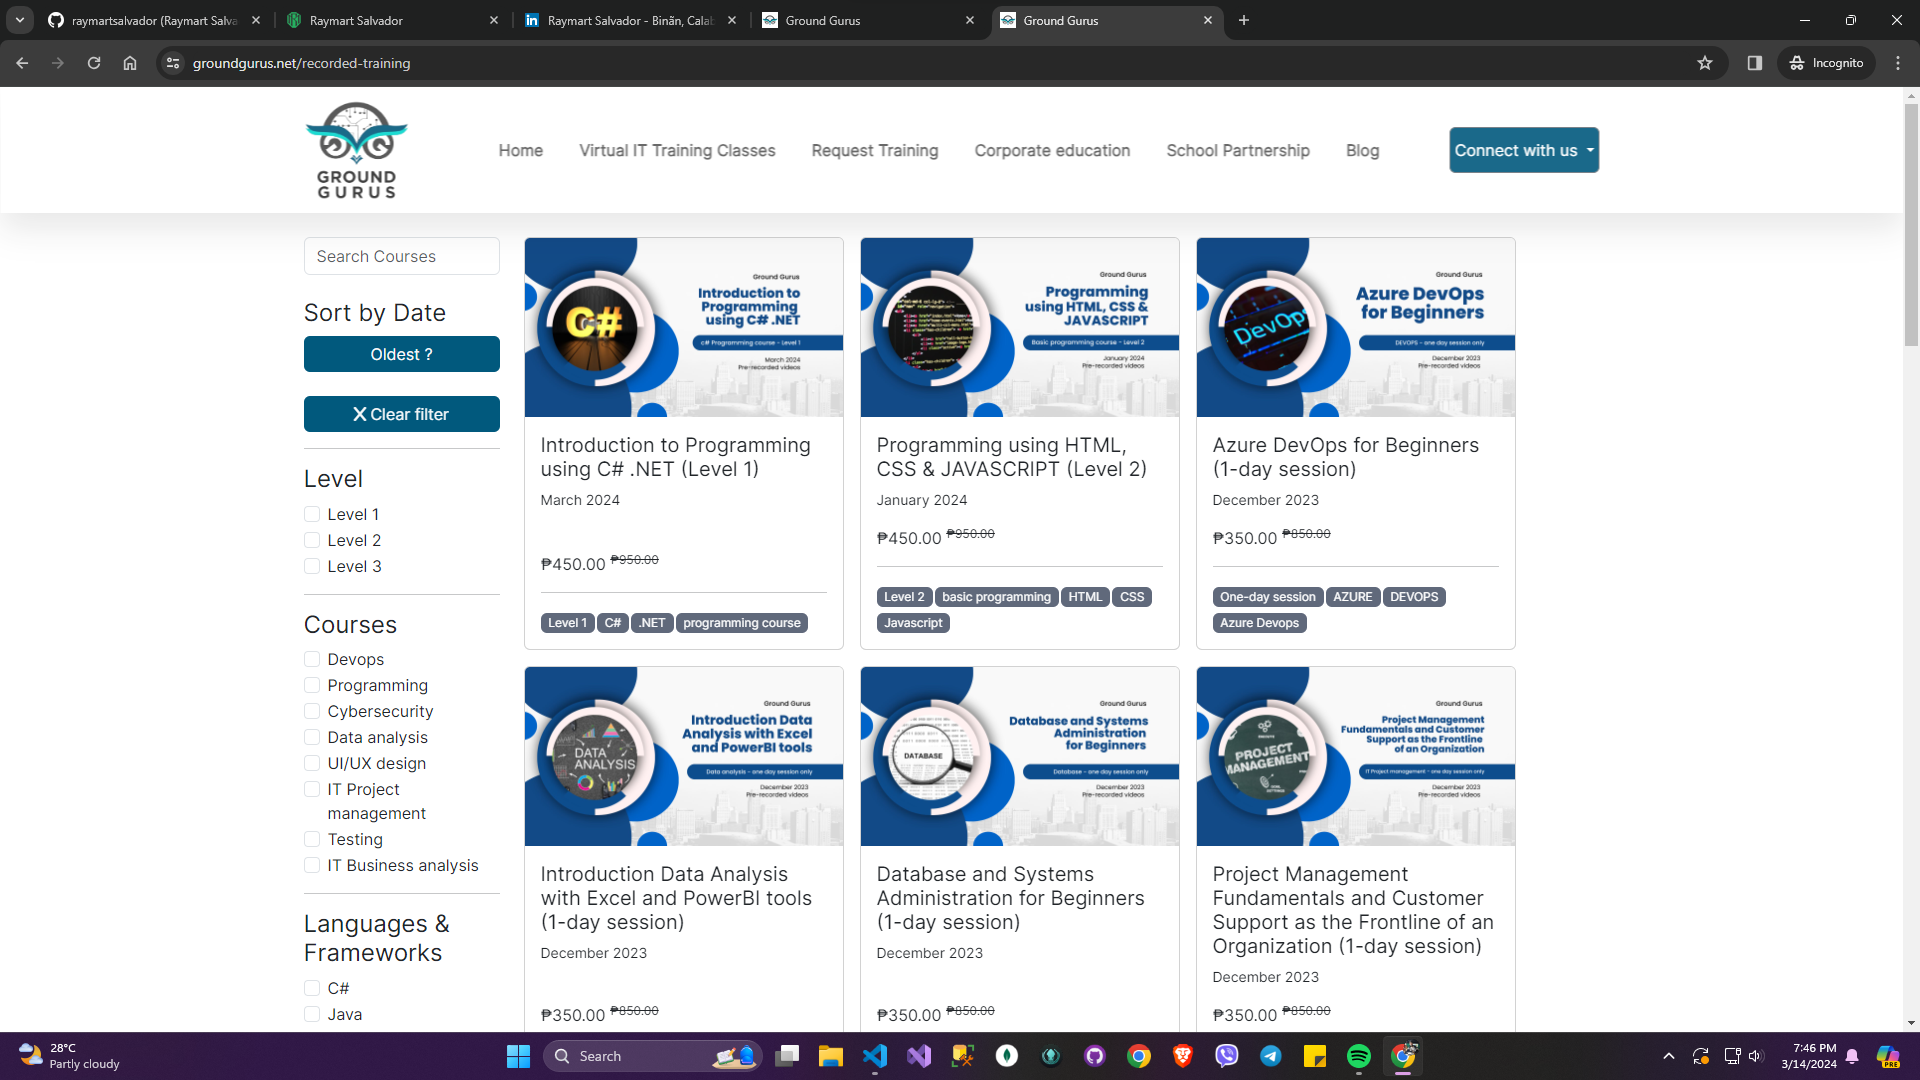The width and height of the screenshot is (1920, 1080).
Task: Check the Level 1 filter checkbox
Action: [312, 514]
